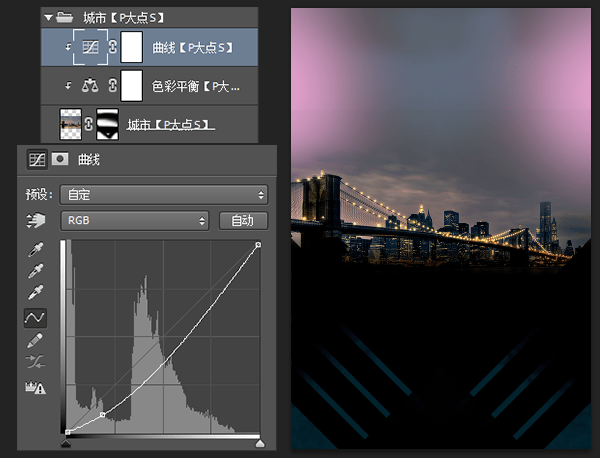Select the 曲线 curves adjustment icon in layers

tap(90, 47)
